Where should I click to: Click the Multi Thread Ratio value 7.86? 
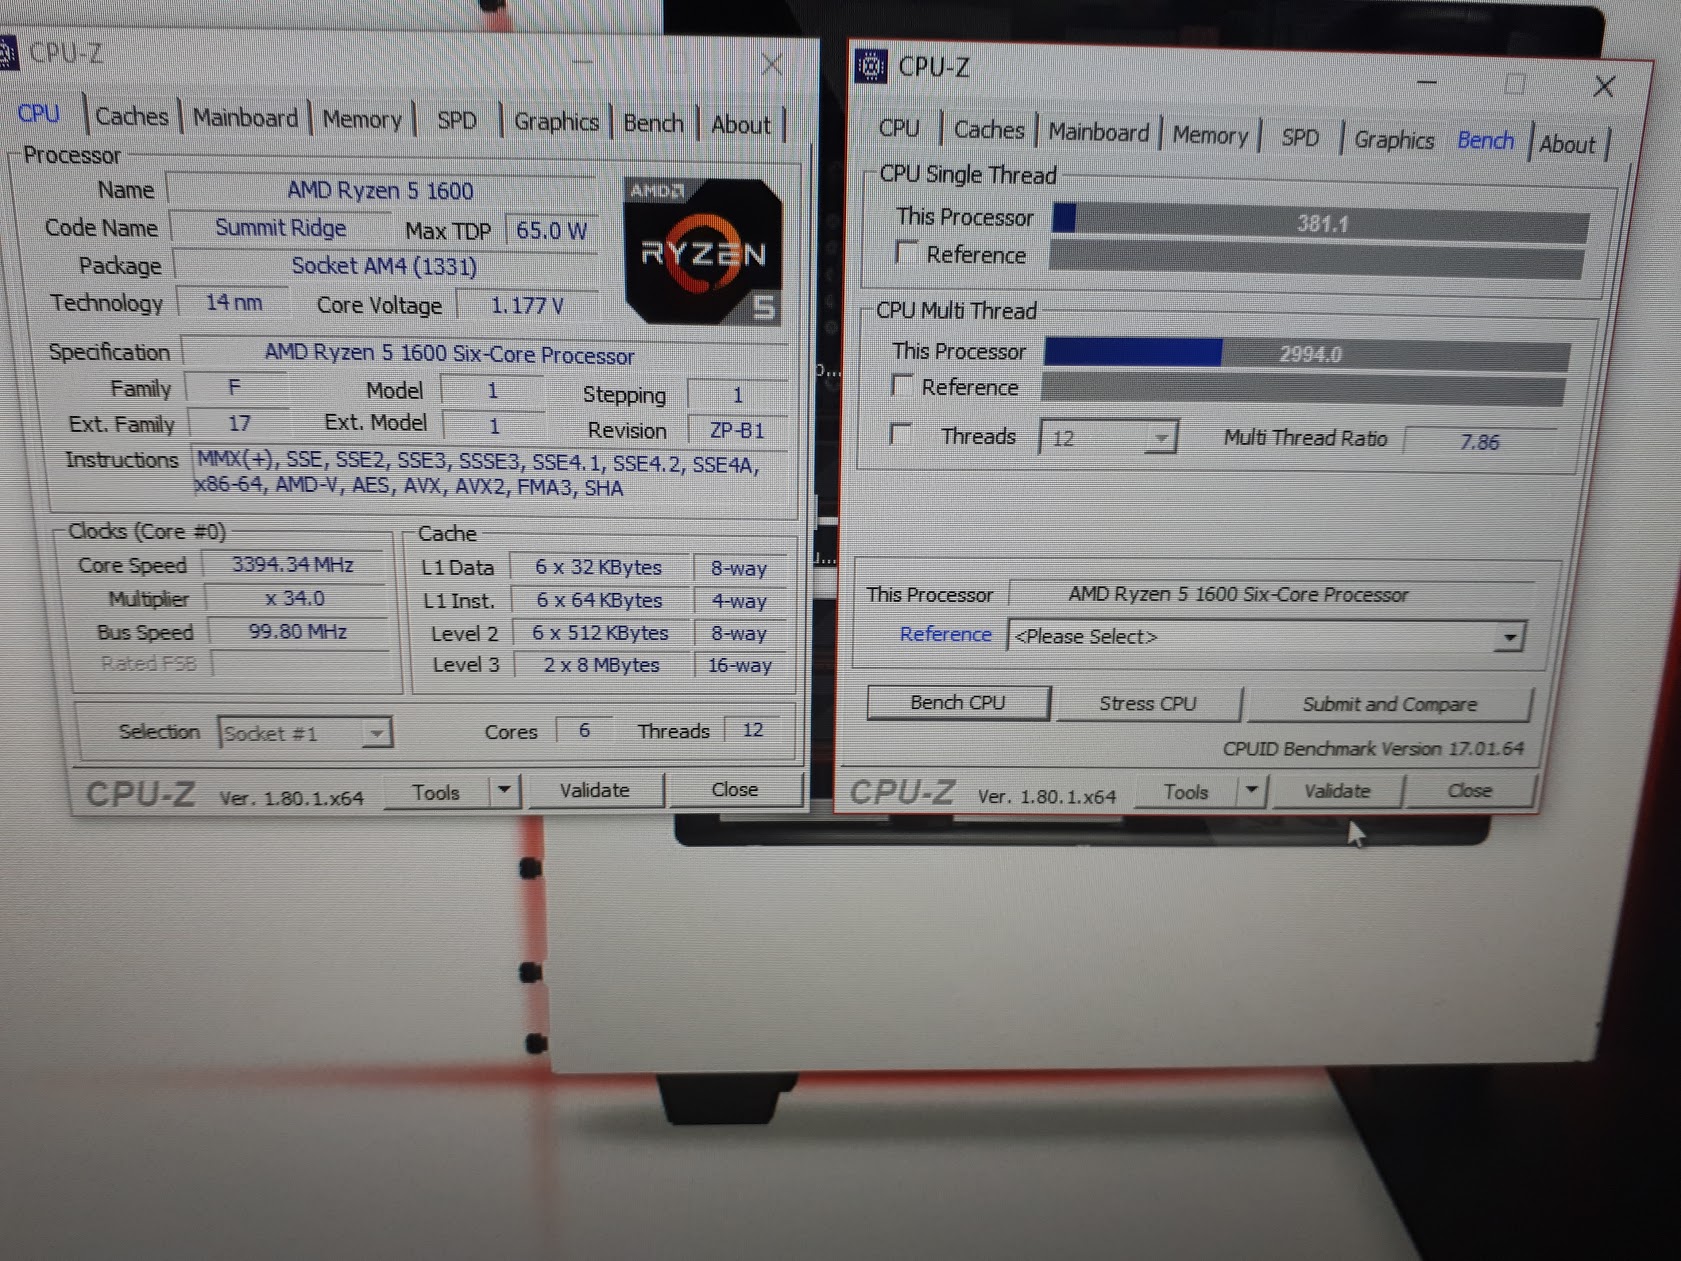[x=1480, y=442]
